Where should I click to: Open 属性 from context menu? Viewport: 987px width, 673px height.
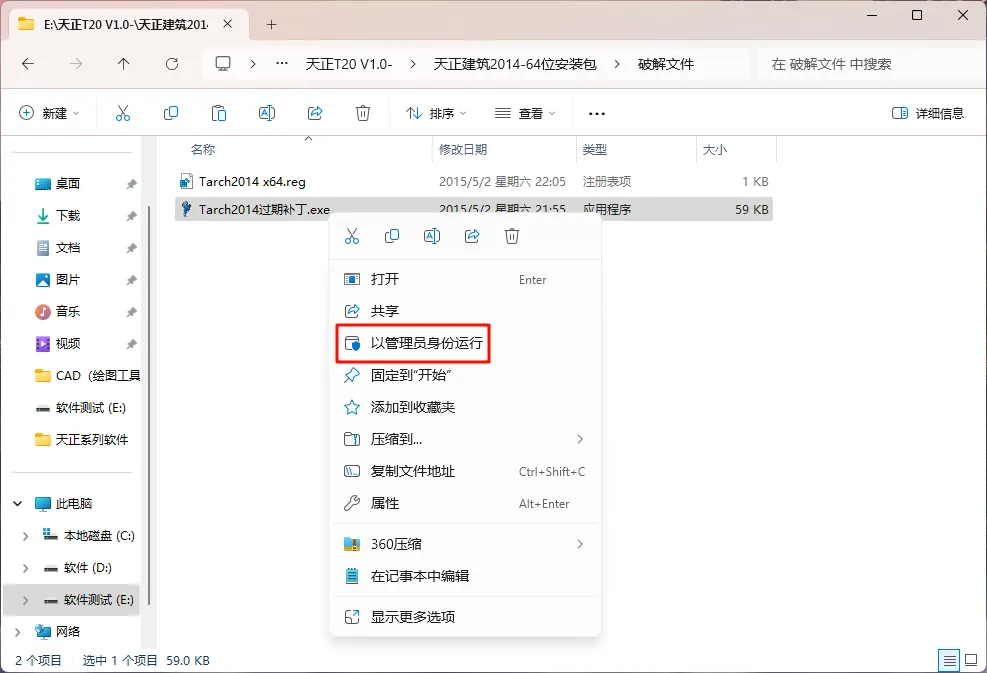(465, 503)
